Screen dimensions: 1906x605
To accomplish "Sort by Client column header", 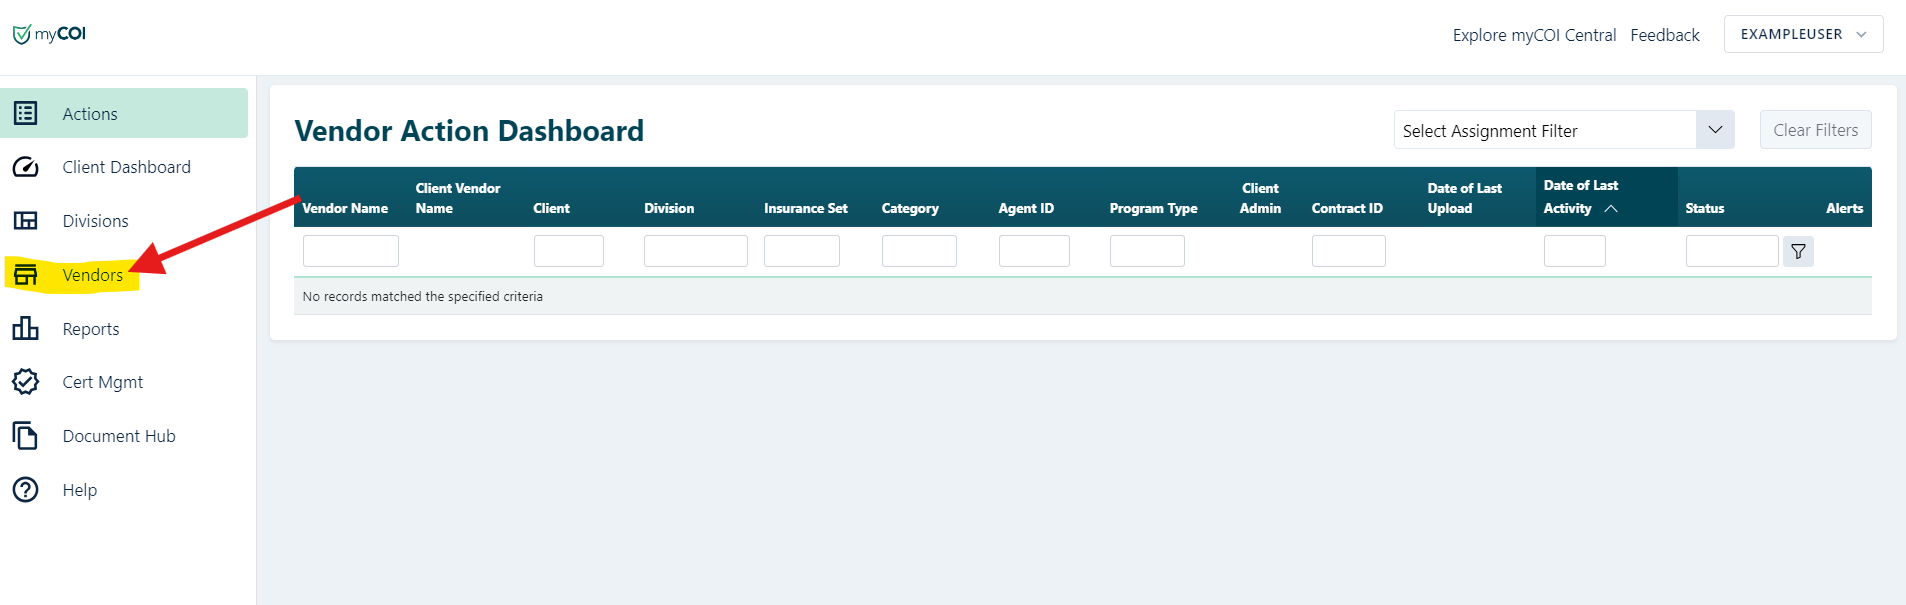I will coord(551,208).
